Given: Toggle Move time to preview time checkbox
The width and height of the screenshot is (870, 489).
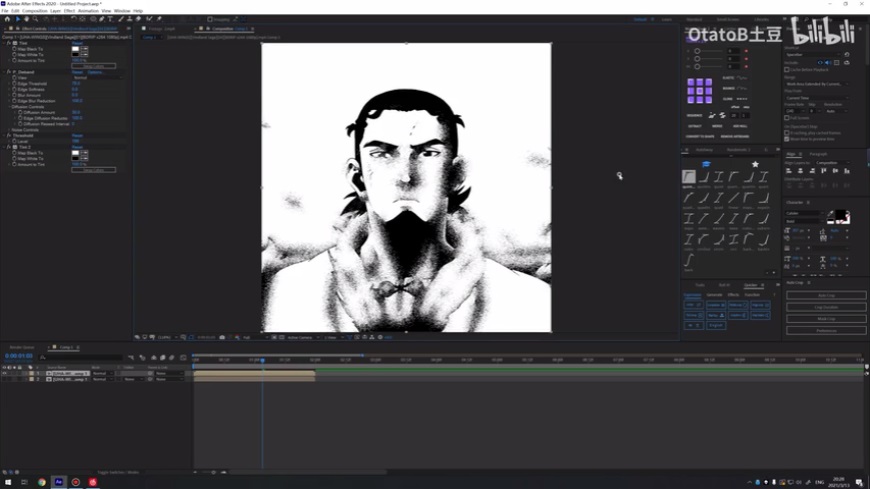Looking at the screenshot, I should click(787, 139).
